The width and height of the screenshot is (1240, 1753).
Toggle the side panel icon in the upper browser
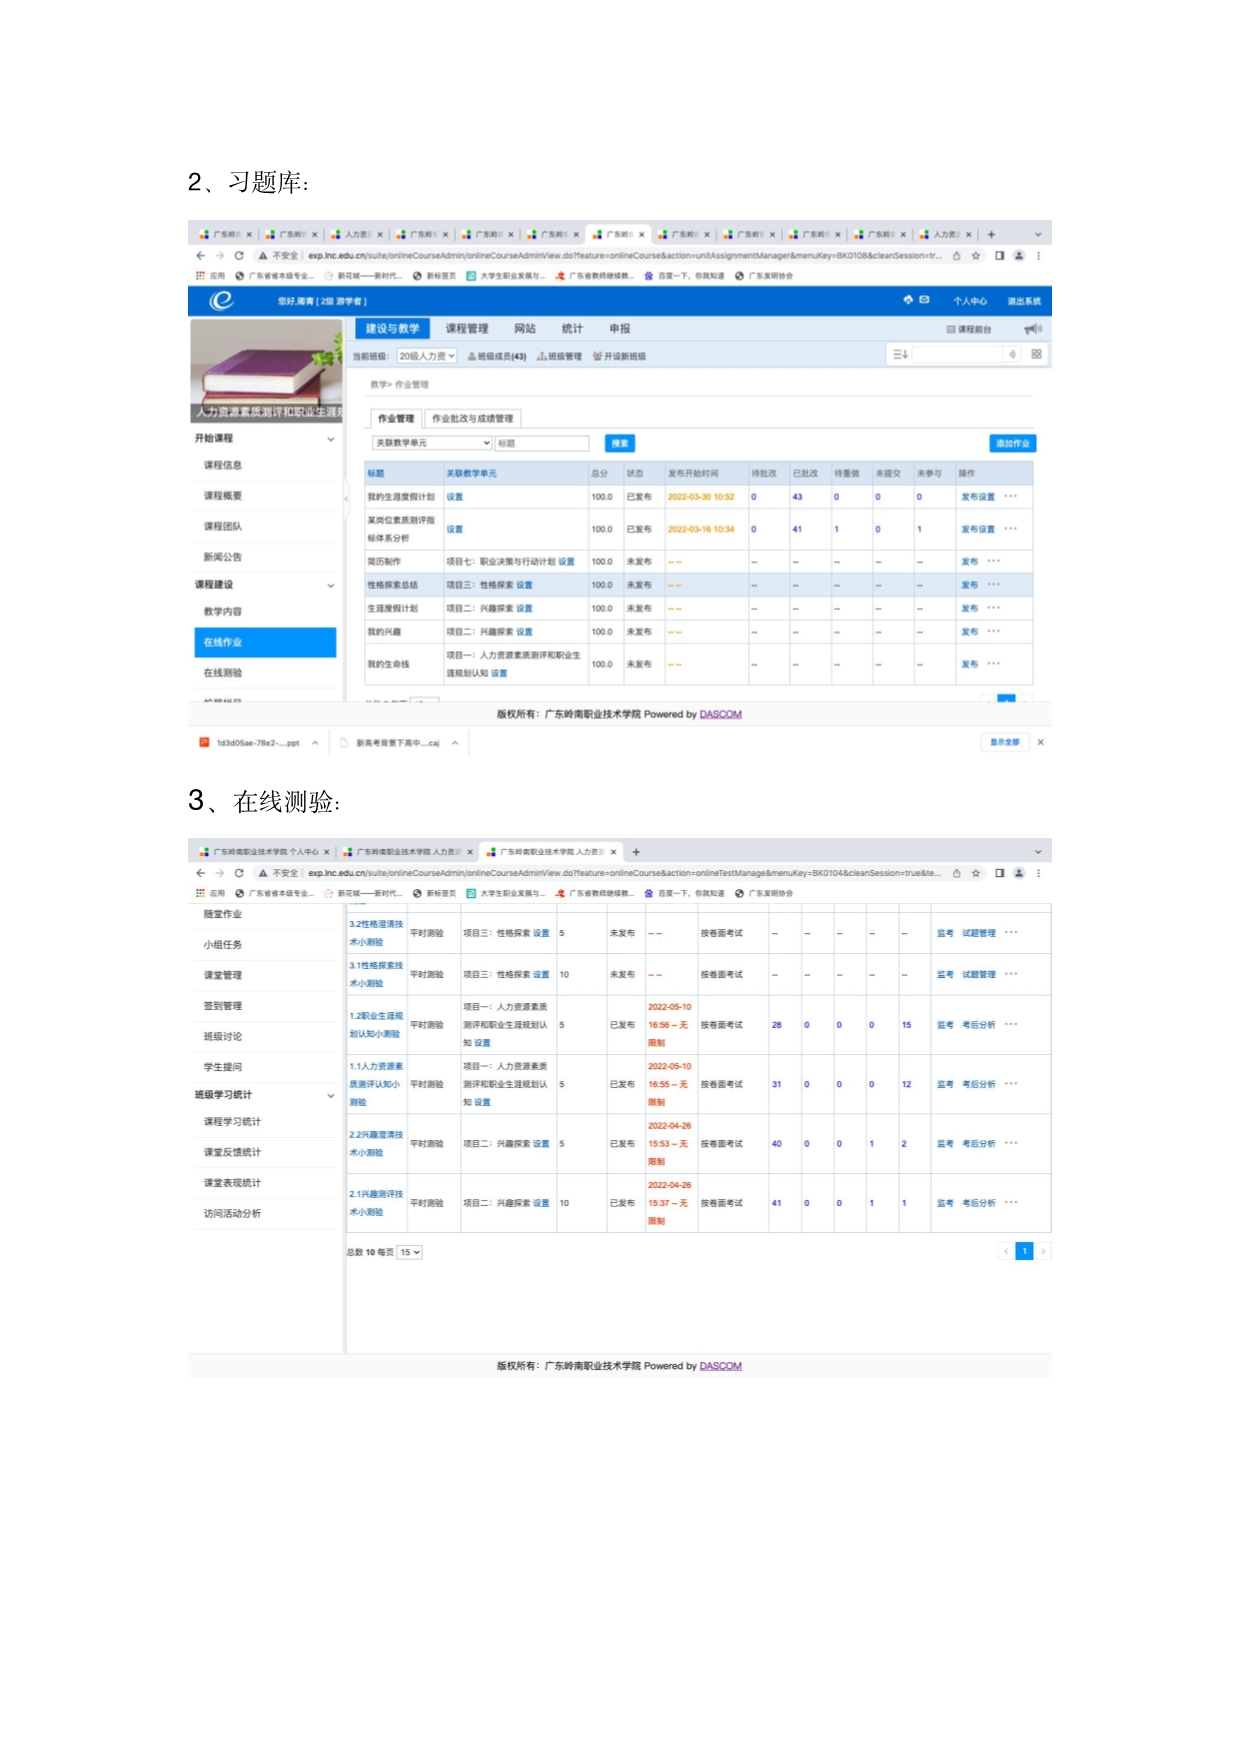998,256
